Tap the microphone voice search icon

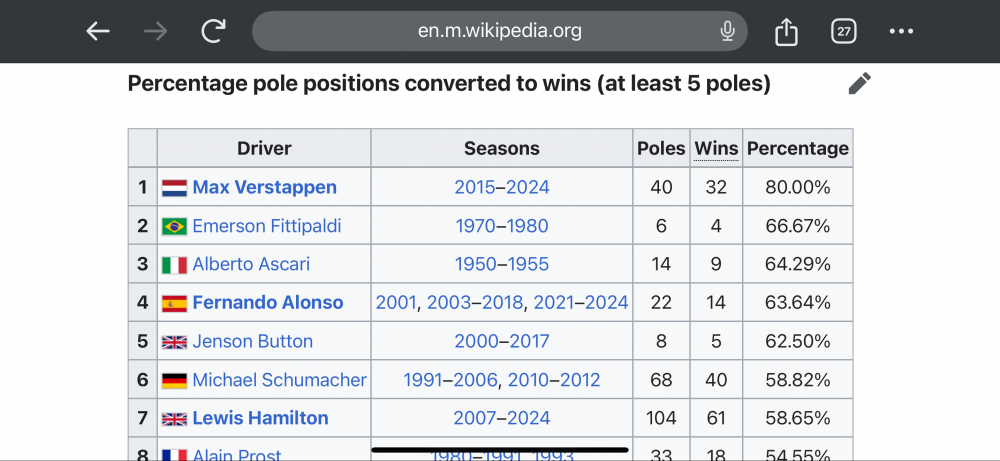[x=728, y=31]
